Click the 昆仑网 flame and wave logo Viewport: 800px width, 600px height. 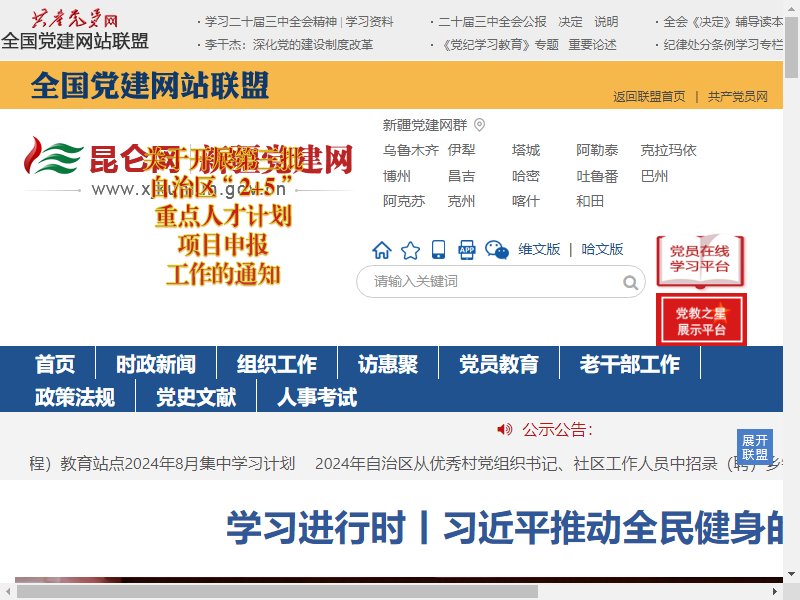pyautogui.click(x=53, y=156)
